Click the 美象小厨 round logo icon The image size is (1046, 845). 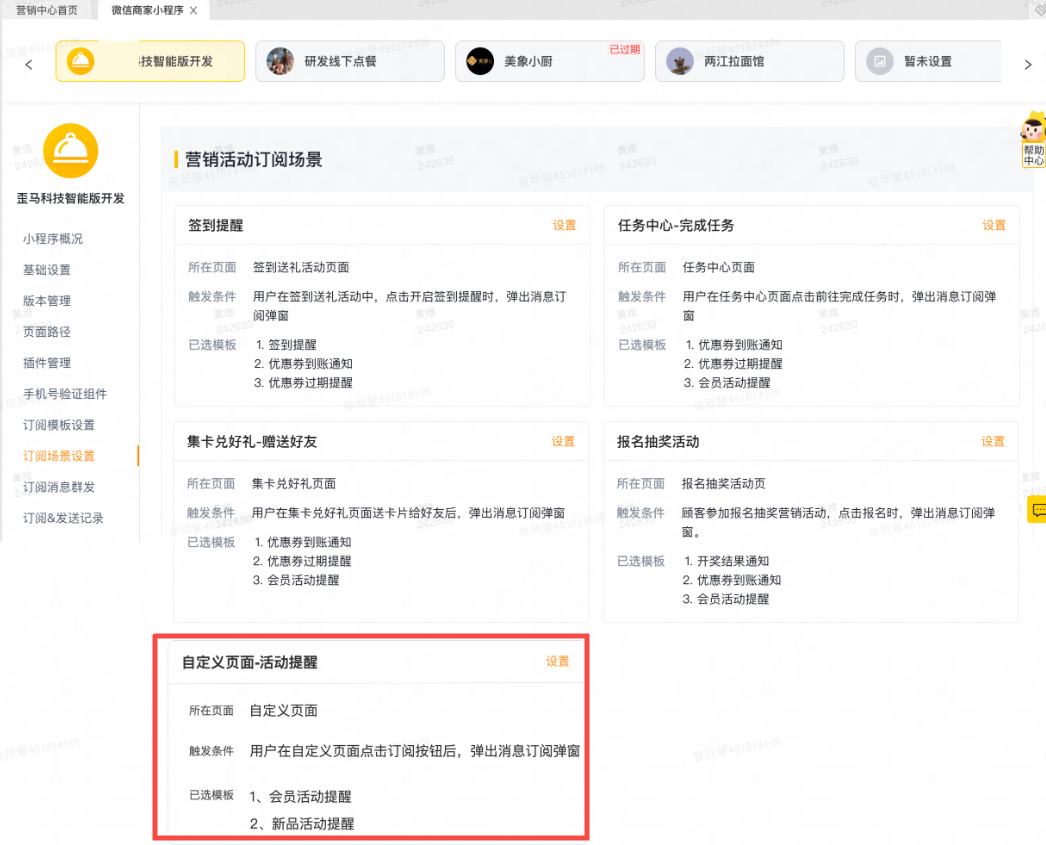coord(480,61)
